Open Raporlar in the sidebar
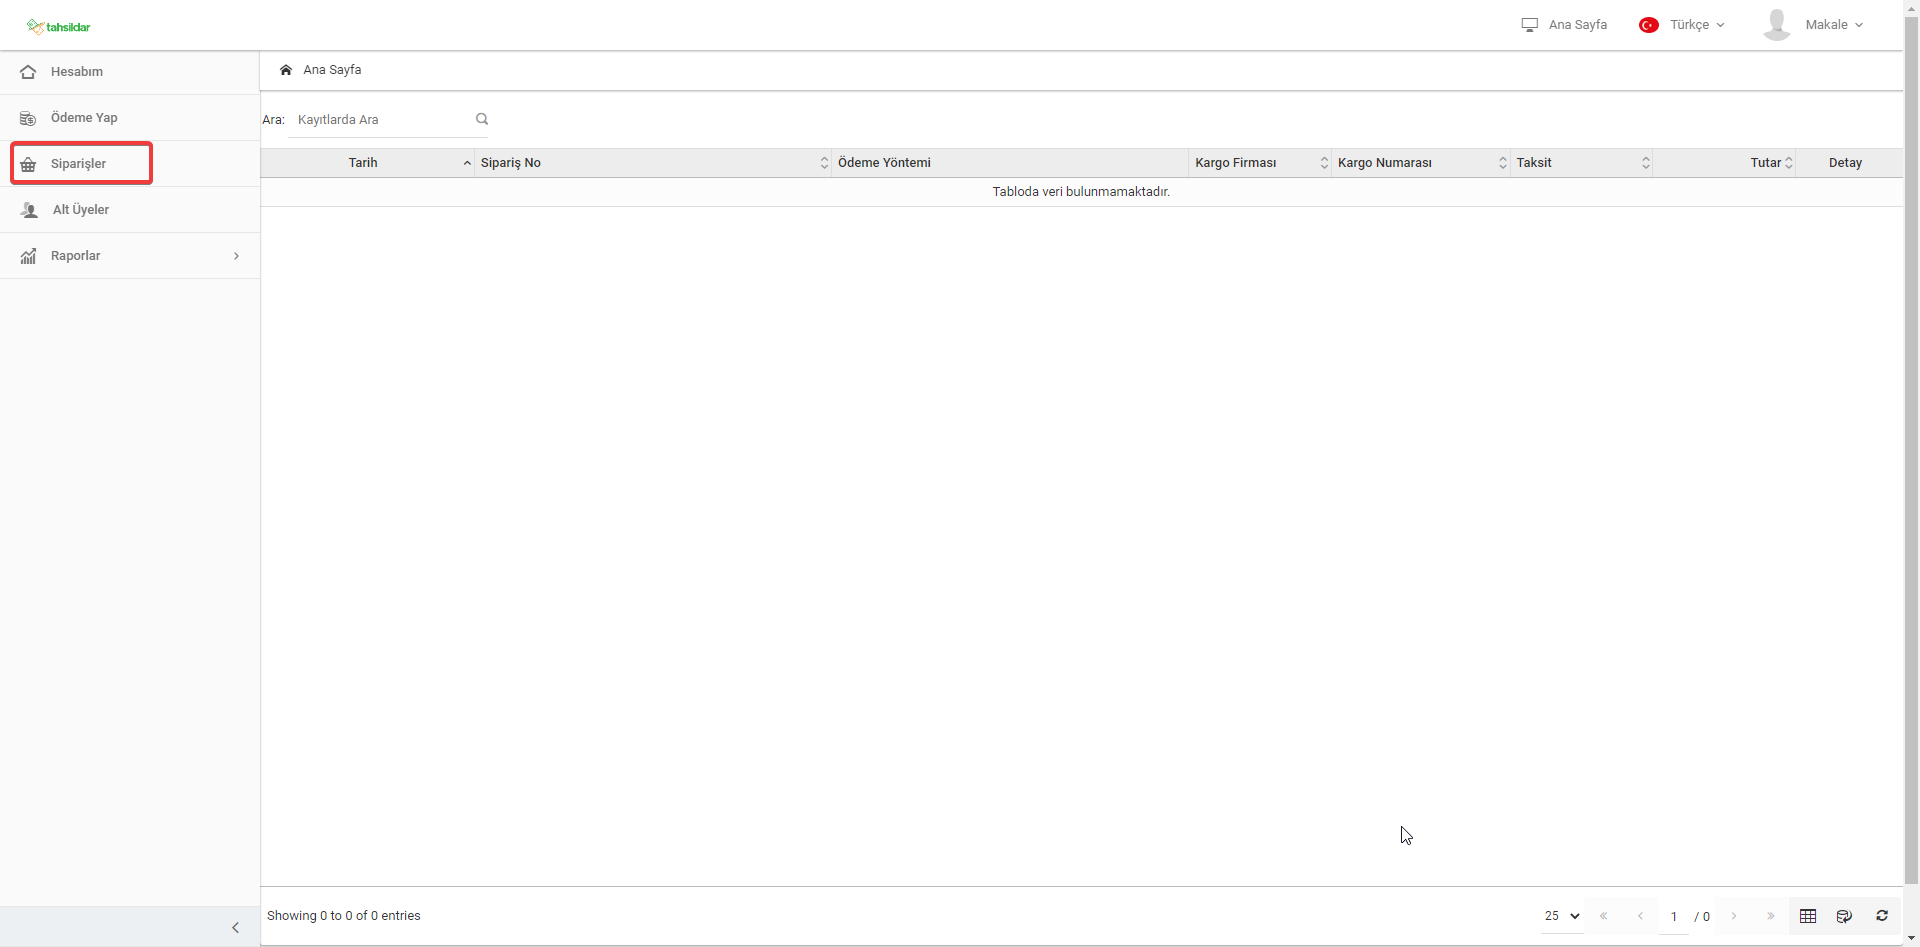This screenshot has width=1920, height=947. (130, 256)
